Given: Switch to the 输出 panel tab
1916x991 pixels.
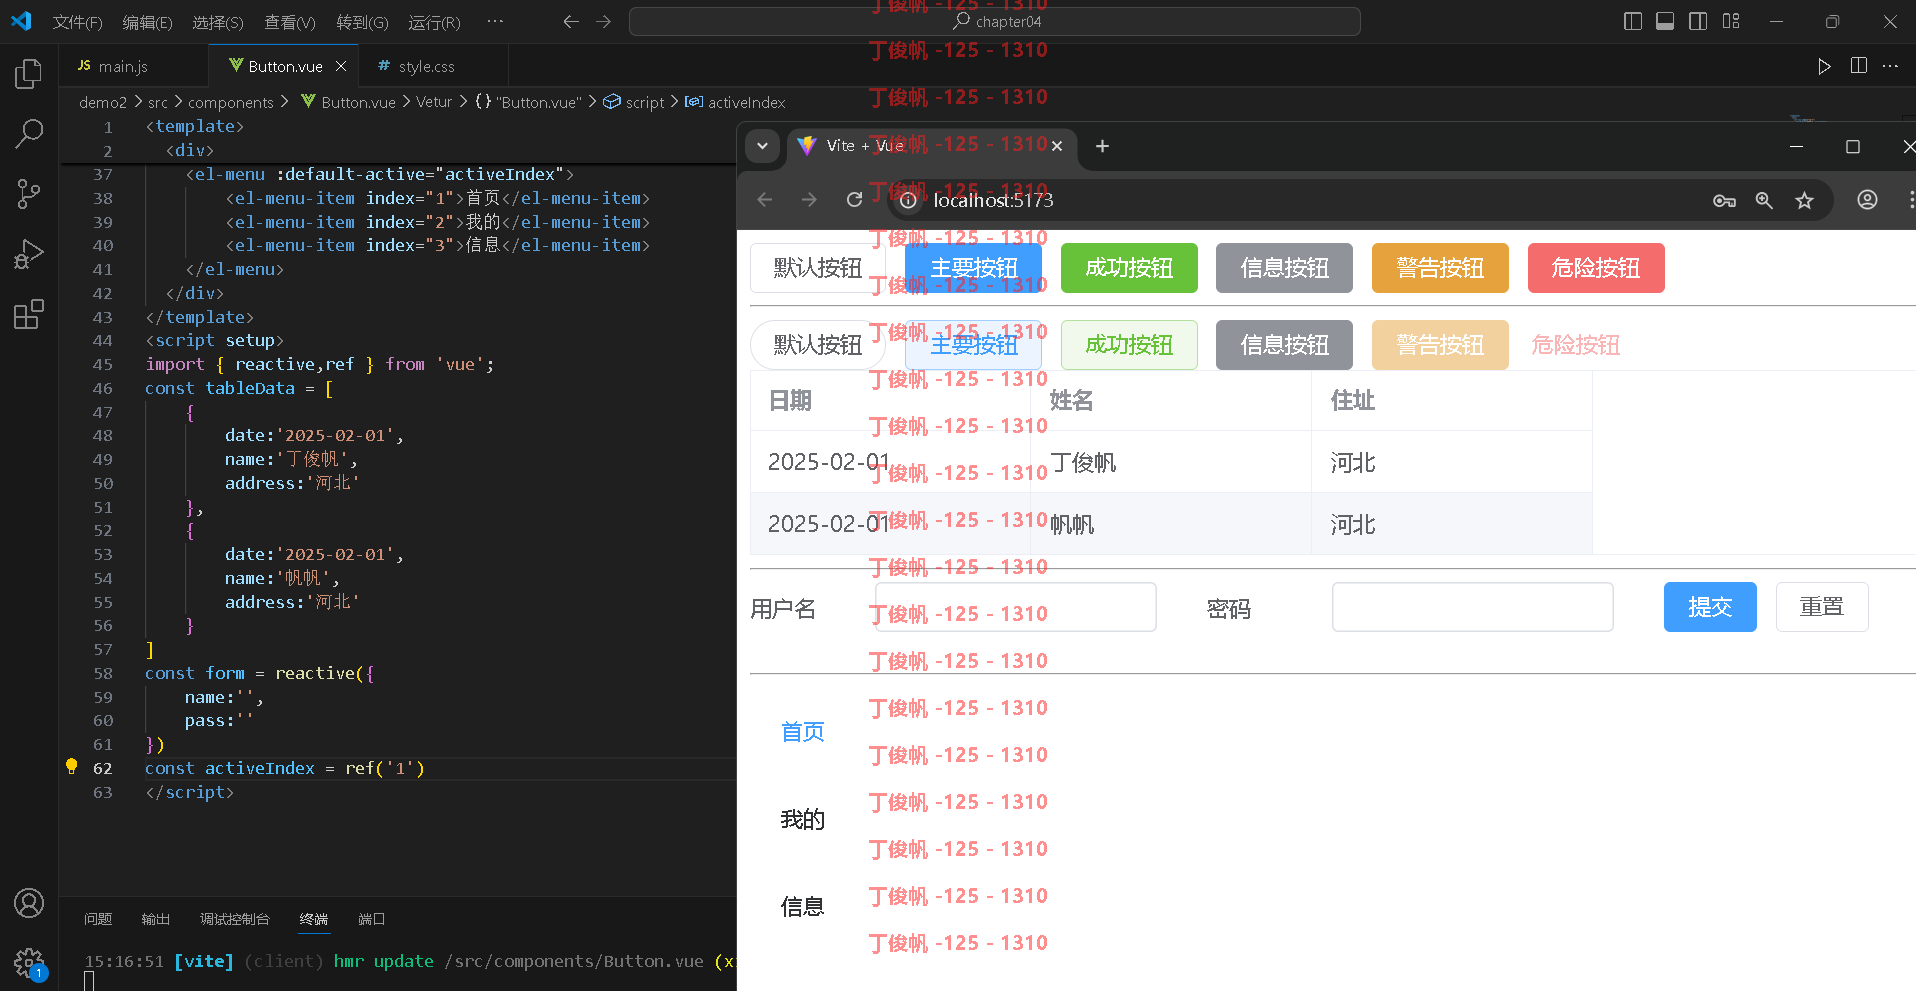Looking at the screenshot, I should point(156,919).
